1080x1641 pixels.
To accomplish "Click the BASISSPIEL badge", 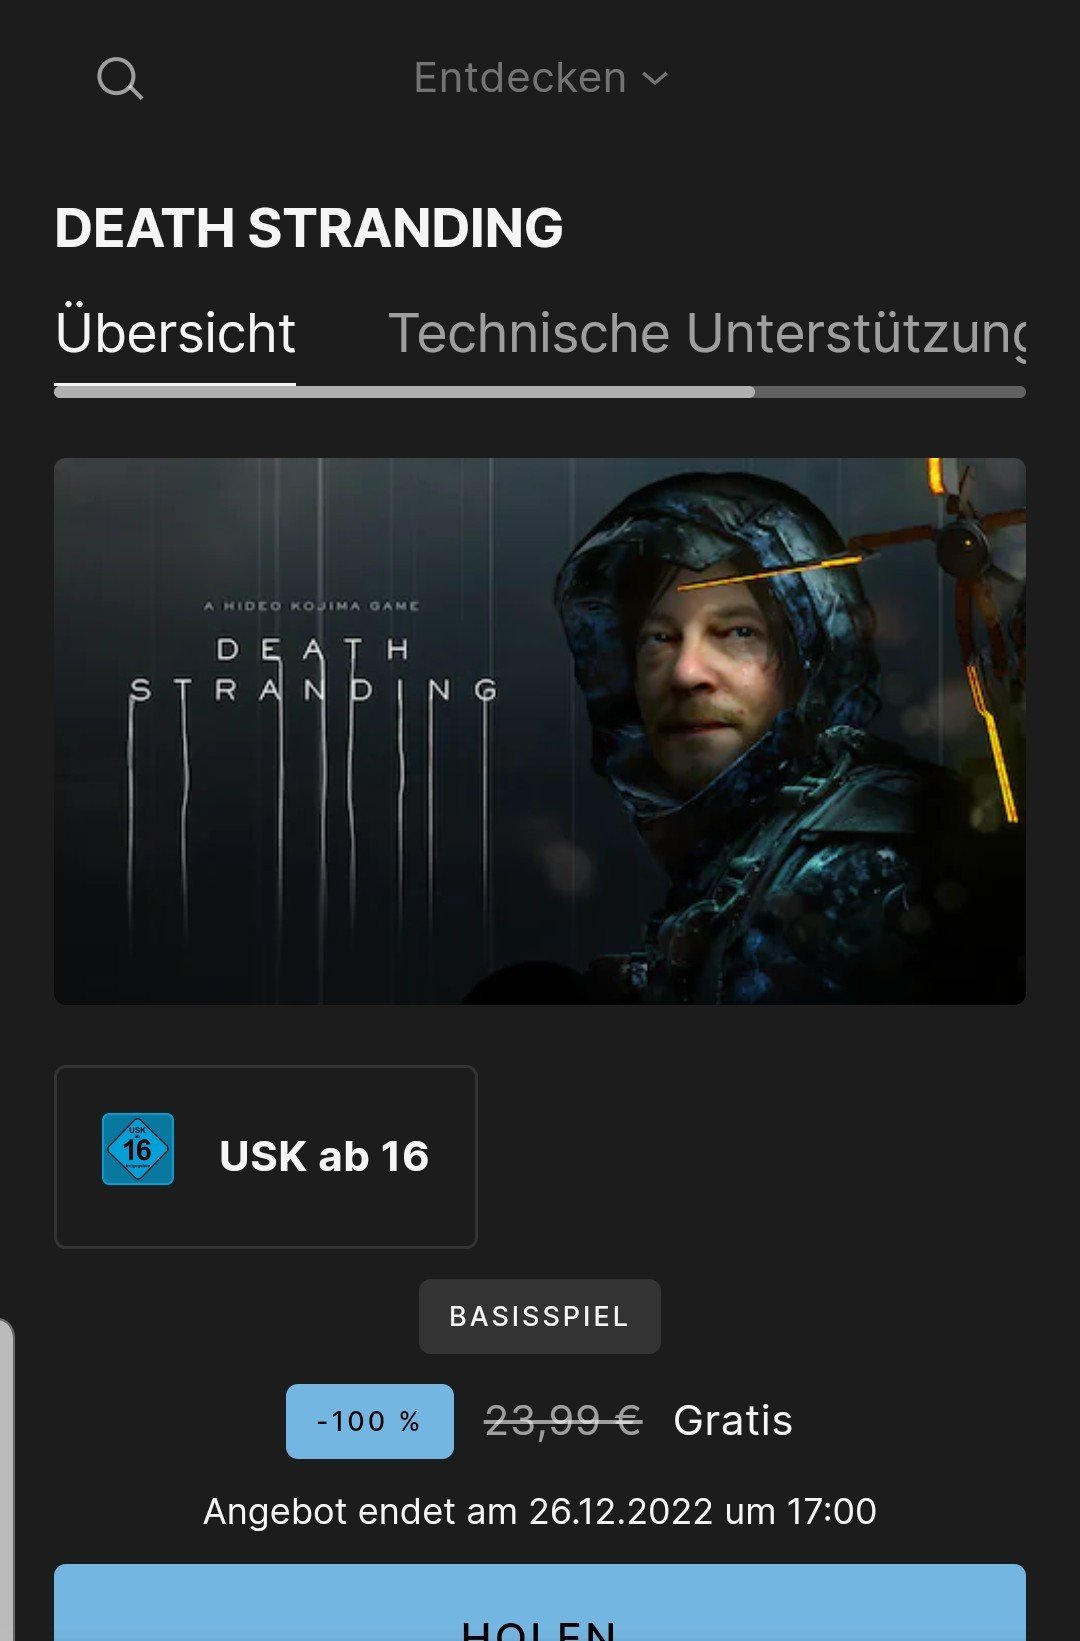I will point(540,1316).
